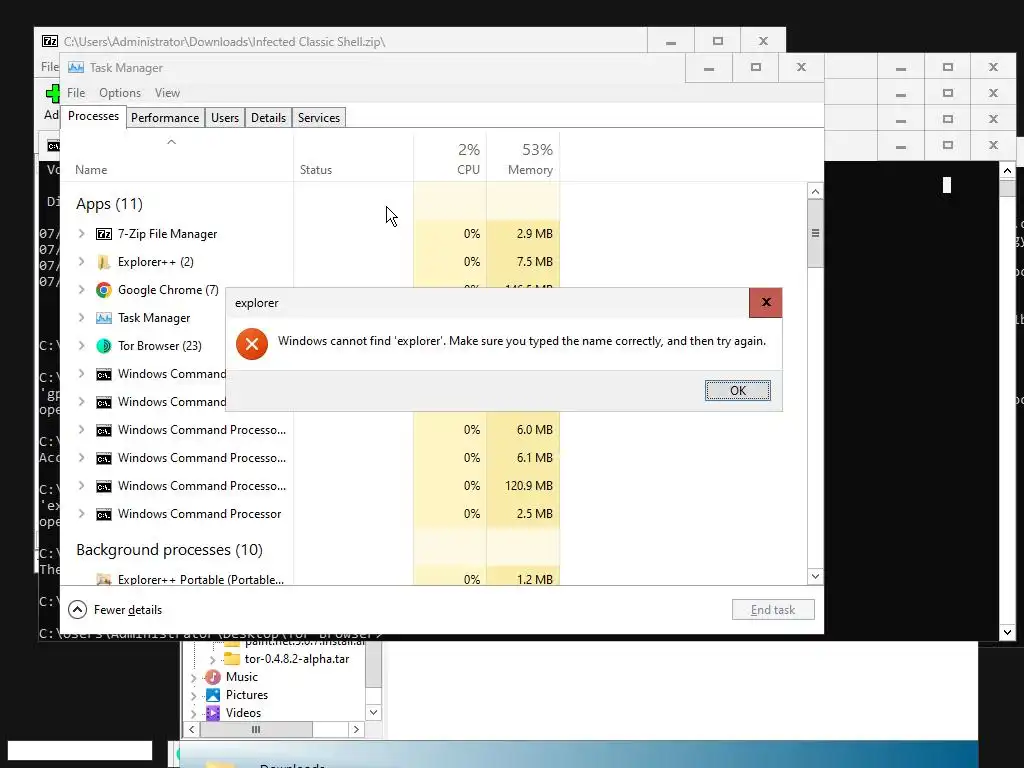Click the Explorer++ Portable background process icon
1024x768 pixels.
click(x=104, y=579)
